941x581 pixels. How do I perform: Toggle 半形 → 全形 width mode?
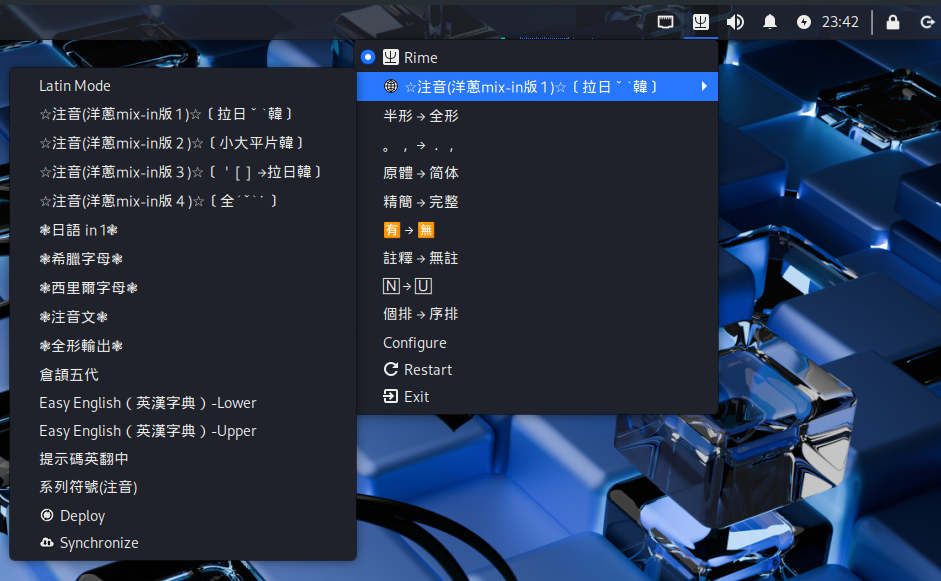coord(421,116)
